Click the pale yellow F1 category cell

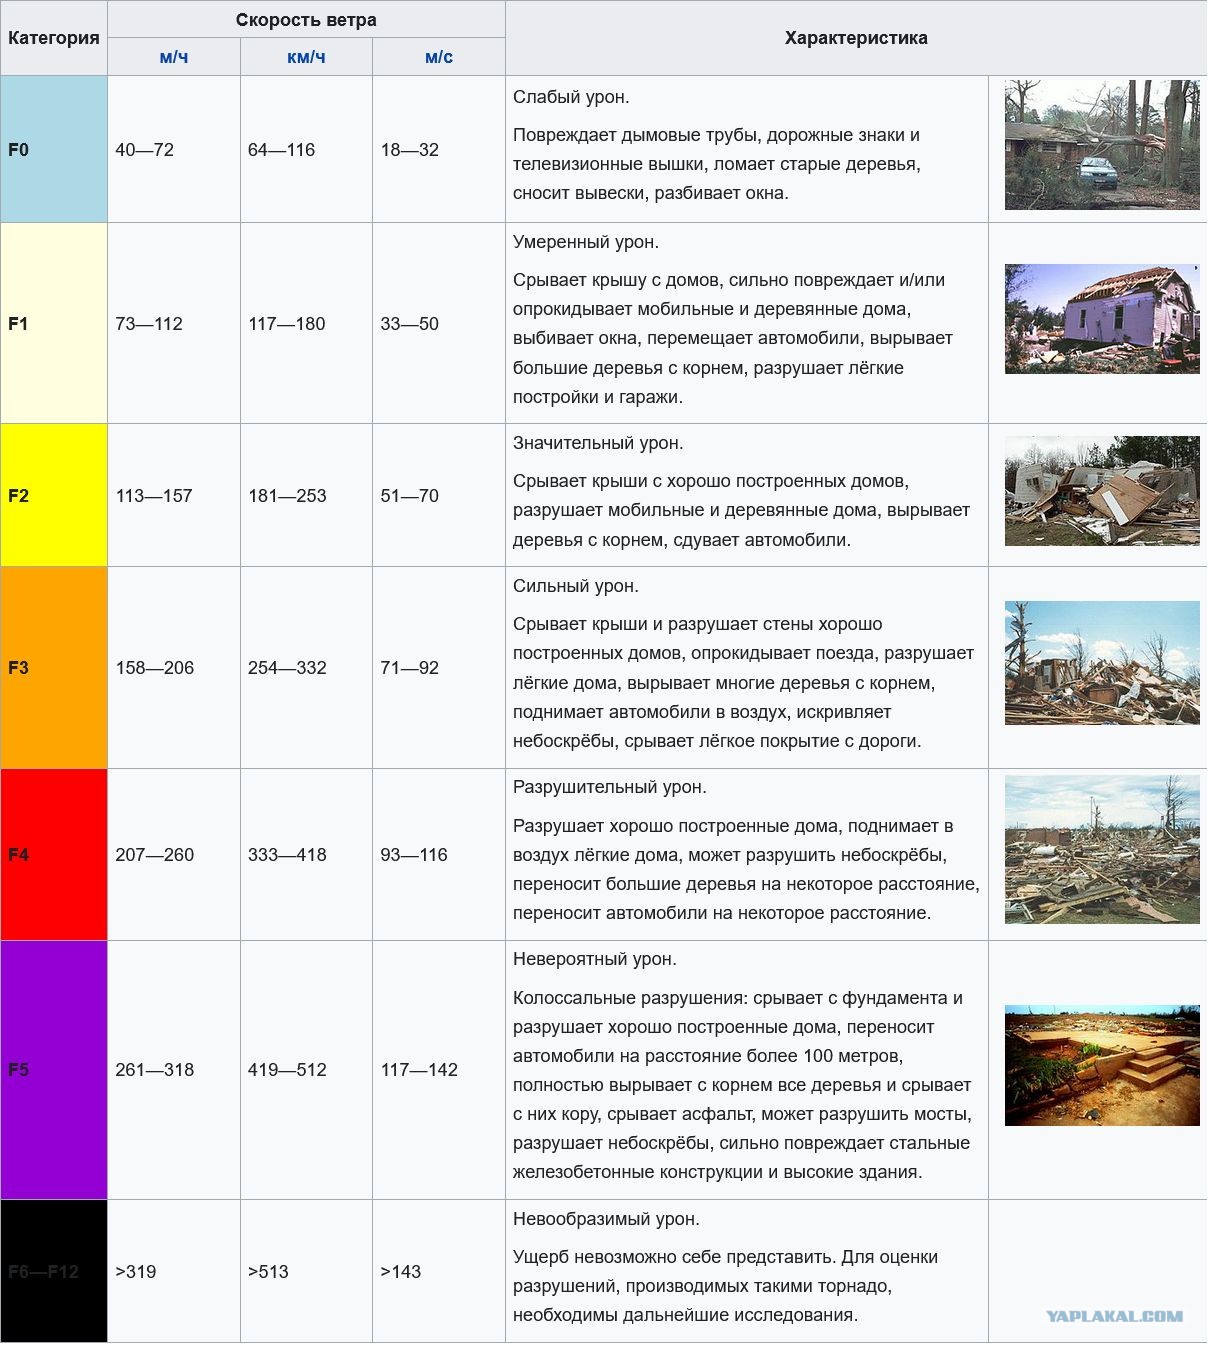coord(54,323)
